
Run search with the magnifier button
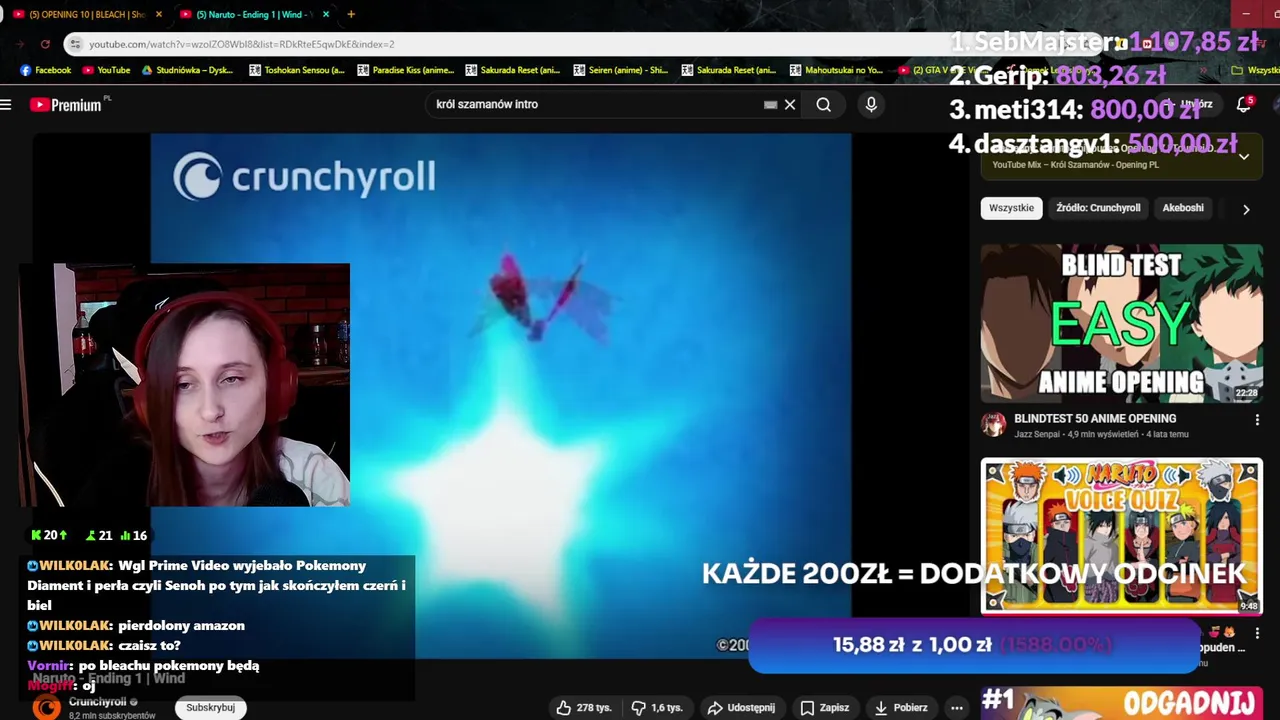[x=823, y=104]
